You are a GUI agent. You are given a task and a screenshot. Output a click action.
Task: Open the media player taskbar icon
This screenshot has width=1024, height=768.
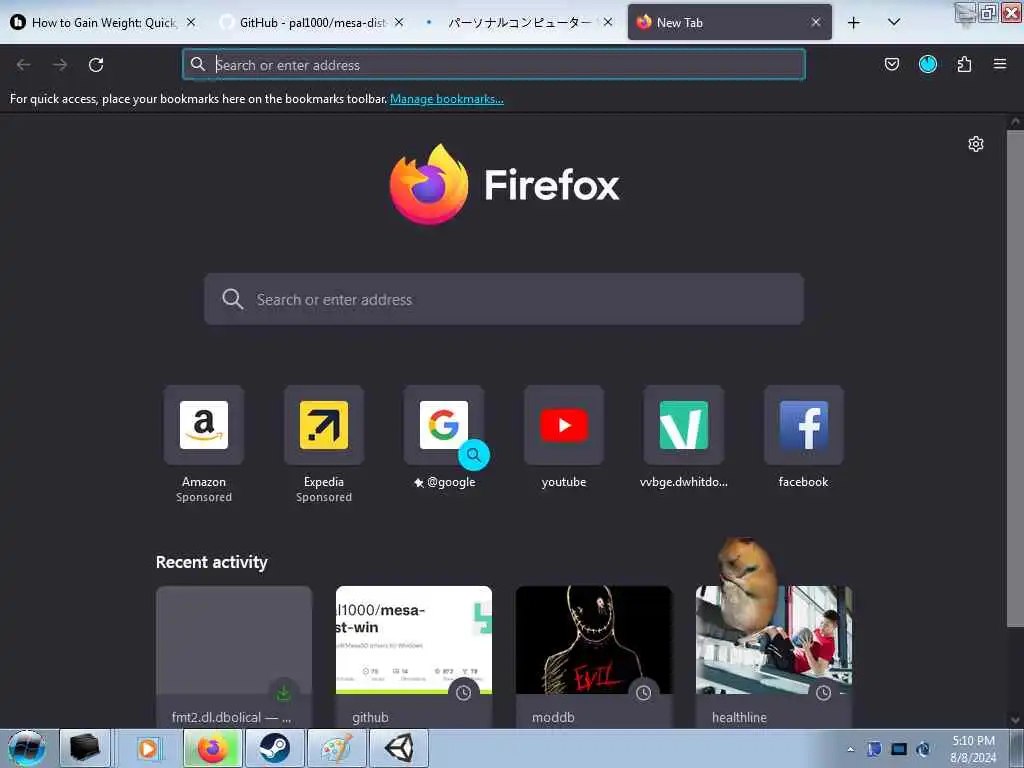[x=148, y=748]
